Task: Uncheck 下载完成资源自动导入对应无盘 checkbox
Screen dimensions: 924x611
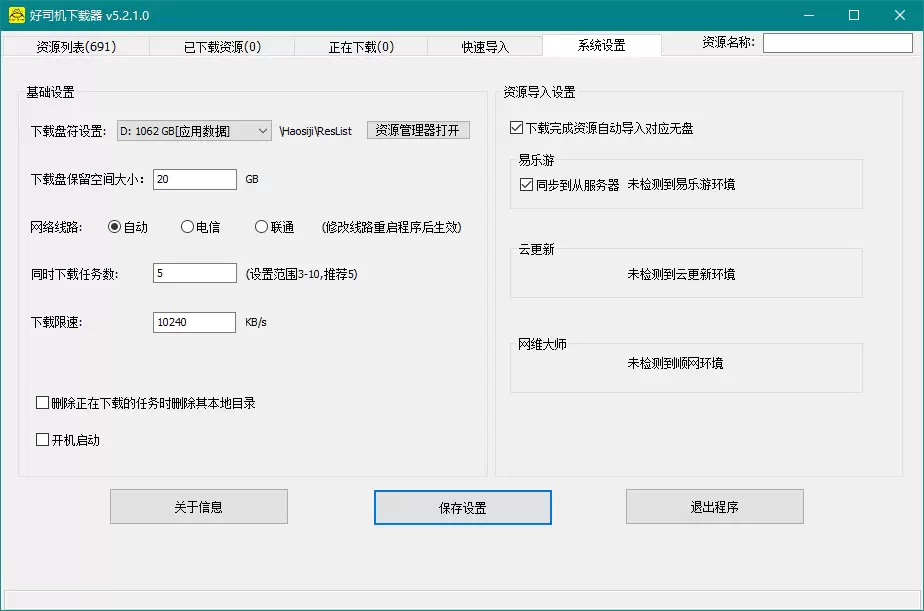Action: click(x=602, y=128)
